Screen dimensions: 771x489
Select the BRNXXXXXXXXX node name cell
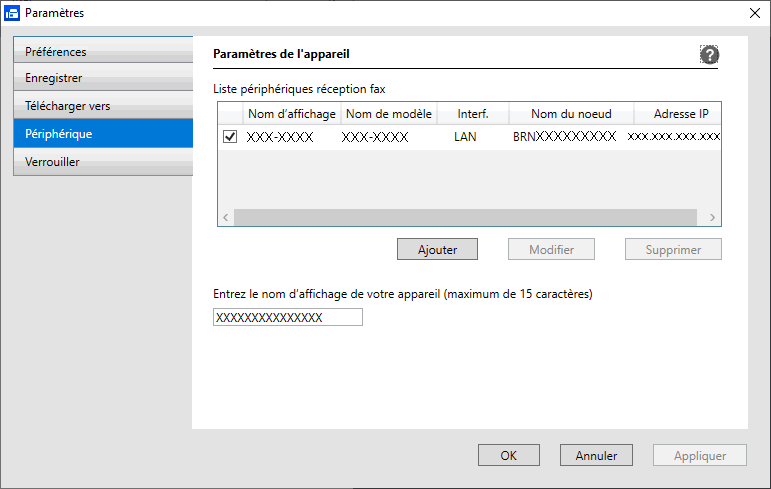[x=564, y=137]
